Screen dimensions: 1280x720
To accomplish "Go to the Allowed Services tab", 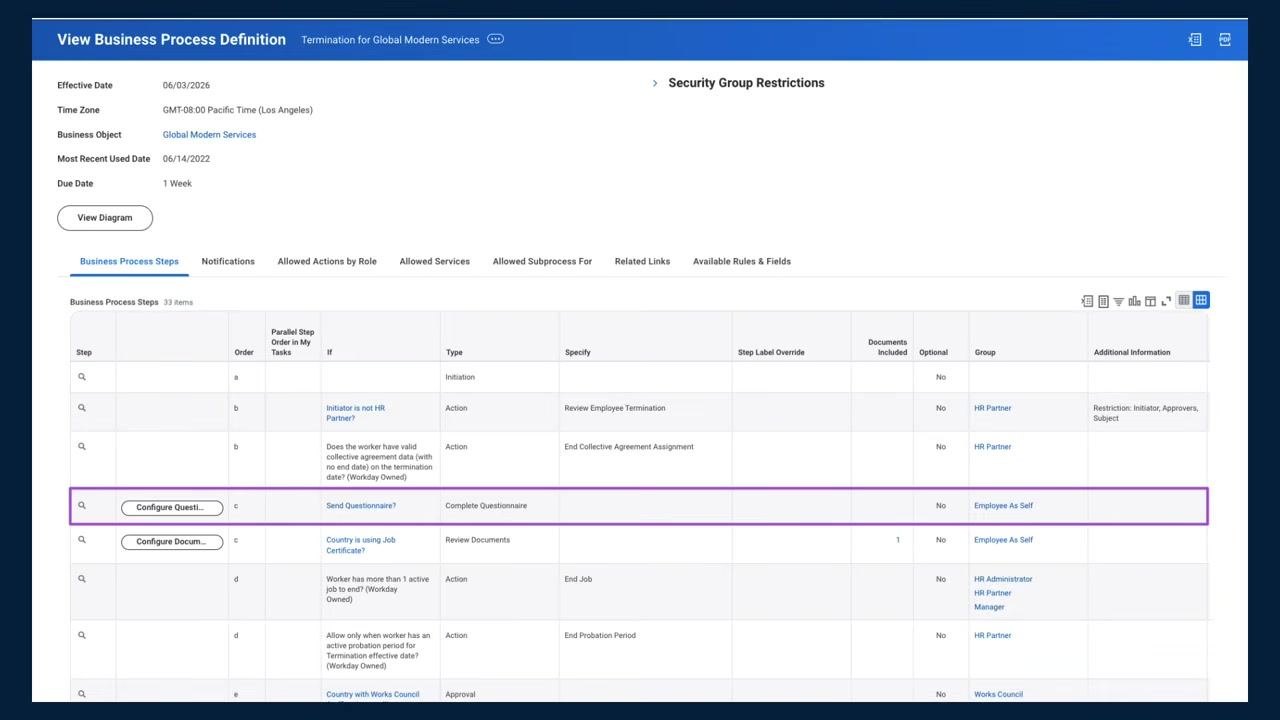I will [x=435, y=262].
